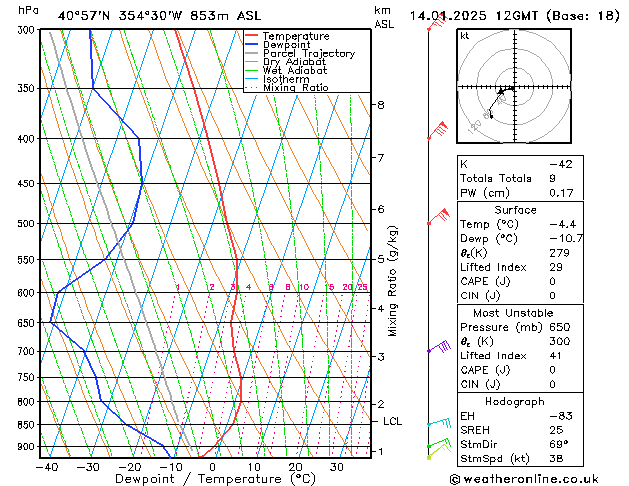This screenshot has height=486, width=629.
Task: Click the 'Dewpoint / Temperature (°C)' axis title
Action: 215,479
